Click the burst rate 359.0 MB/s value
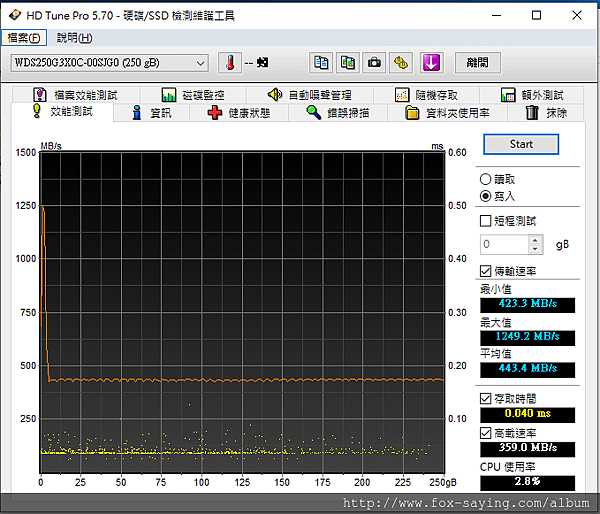This screenshot has width=600, height=514. click(527, 449)
